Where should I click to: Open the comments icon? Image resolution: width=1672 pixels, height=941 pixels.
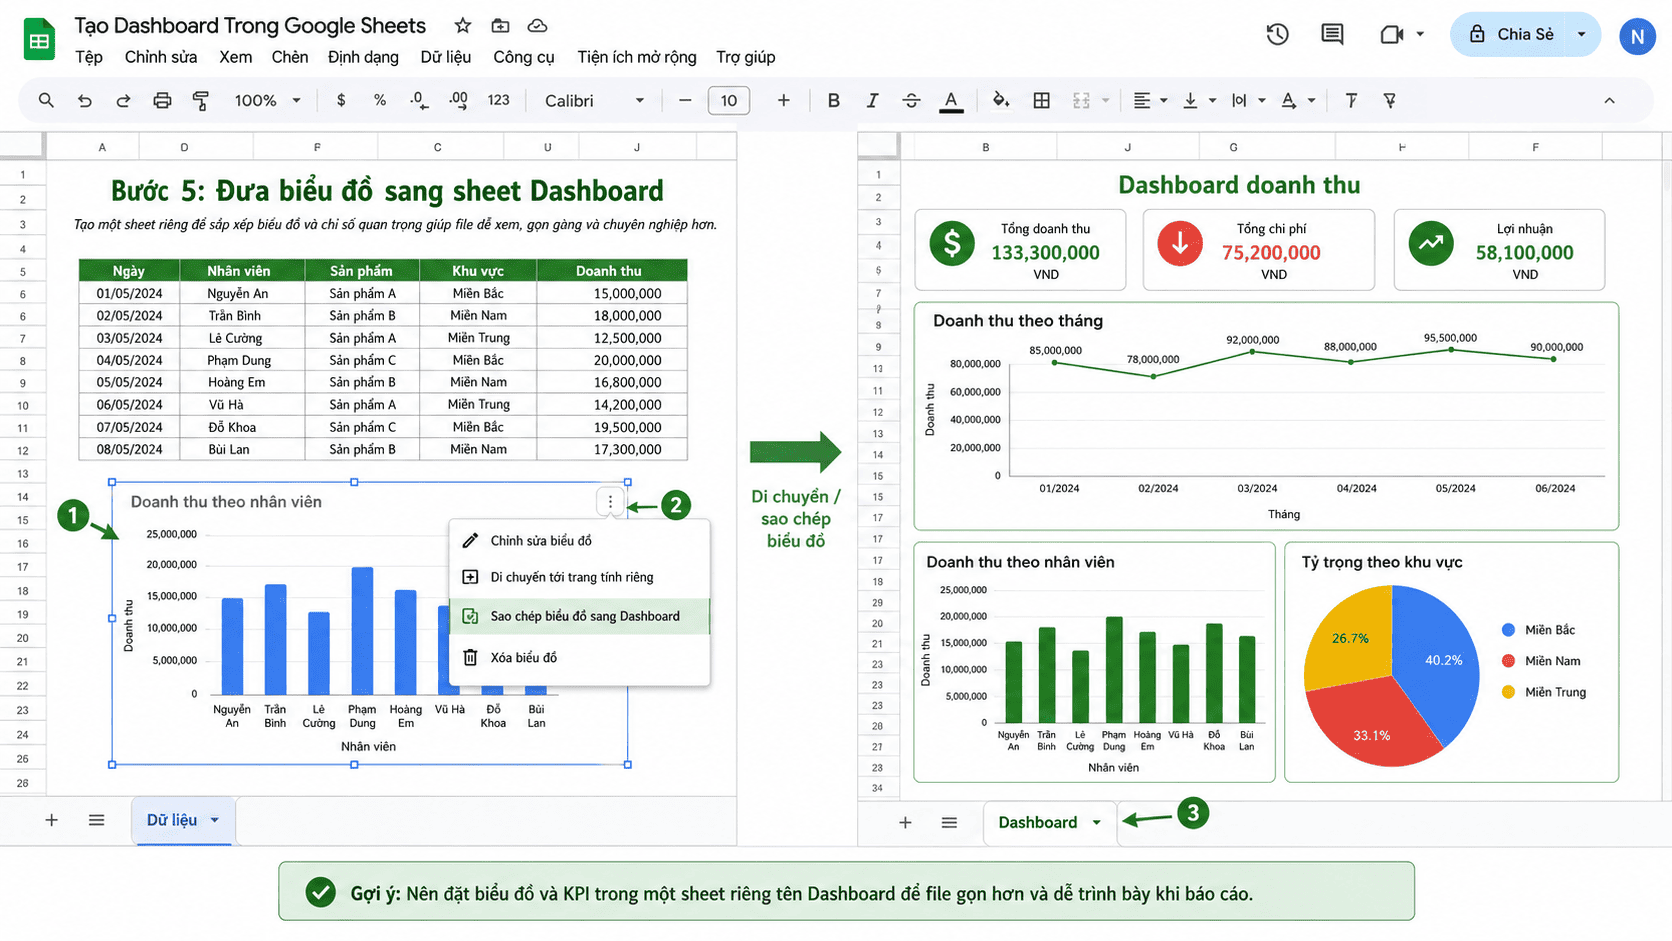tap(1332, 34)
